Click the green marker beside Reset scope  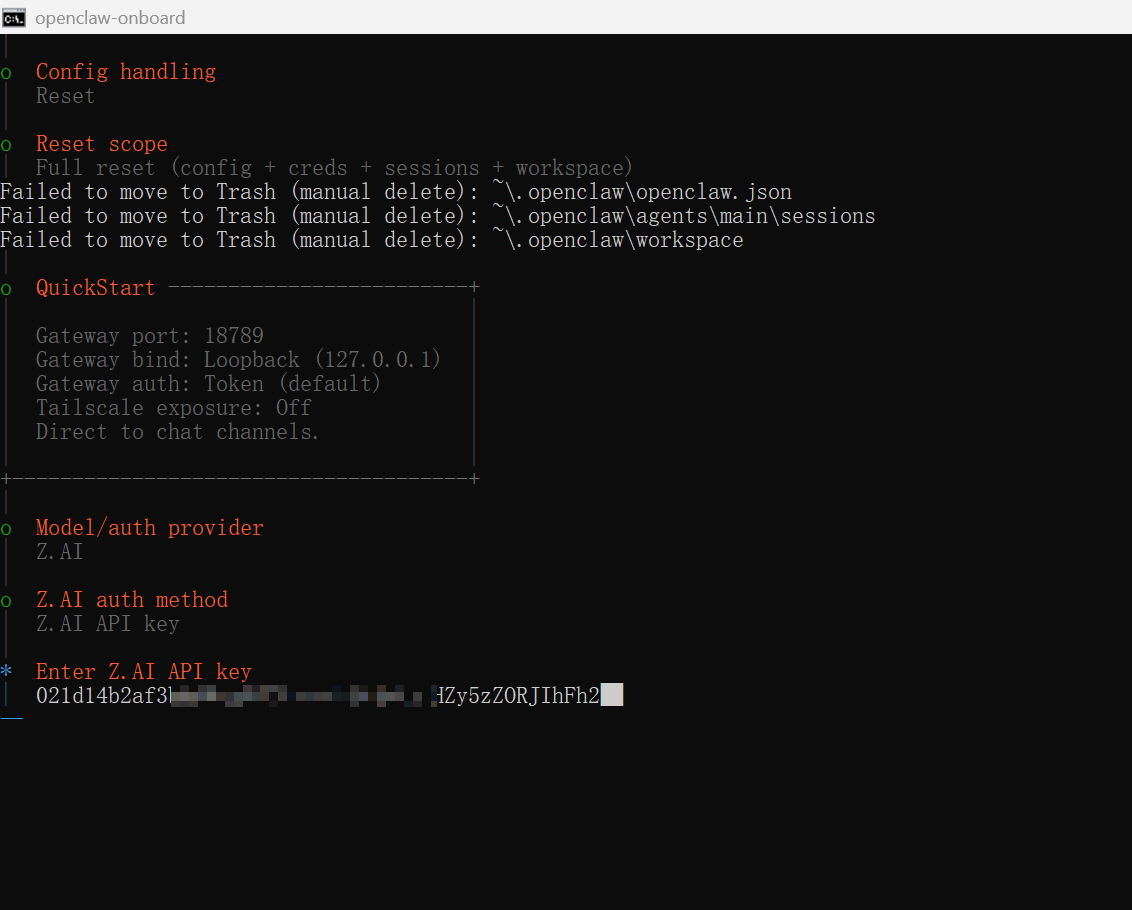point(6,145)
